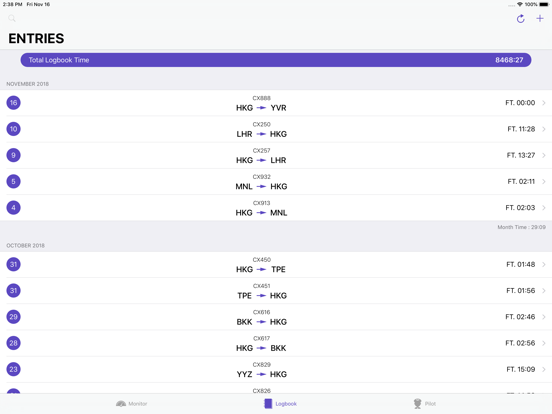Open flight HKG to LHR route
Viewport: 552px width, 414px height.
pos(261,160)
